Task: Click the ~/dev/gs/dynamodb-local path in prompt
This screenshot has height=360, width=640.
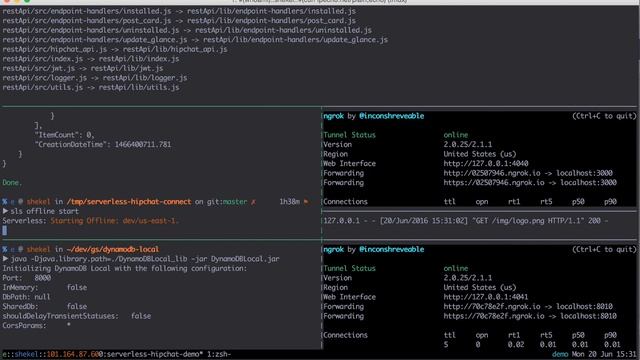Action: click(x=113, y=249)
